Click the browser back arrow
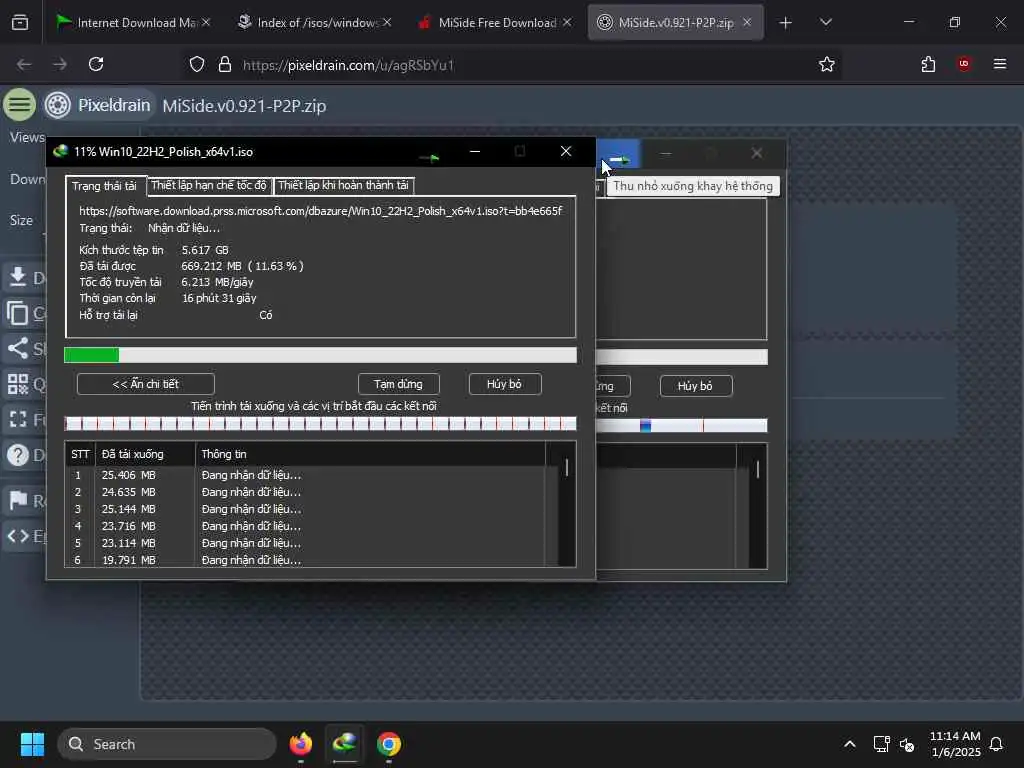 24,64
